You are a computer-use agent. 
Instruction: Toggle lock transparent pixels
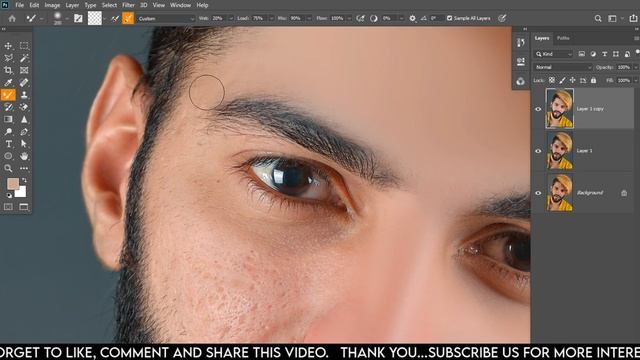552,80
